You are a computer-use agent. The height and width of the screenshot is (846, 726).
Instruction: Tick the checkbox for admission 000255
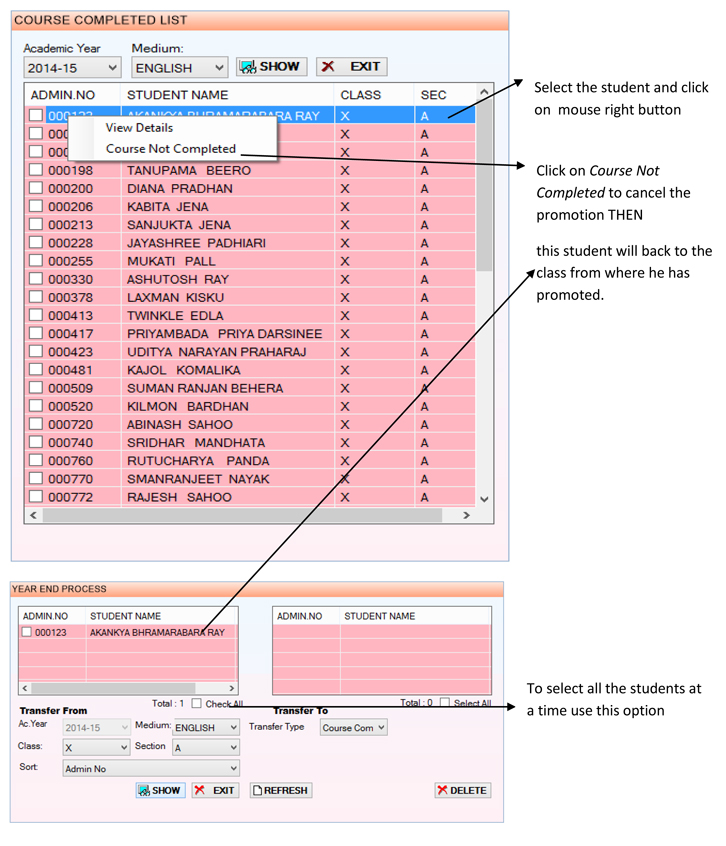[36, 261]
